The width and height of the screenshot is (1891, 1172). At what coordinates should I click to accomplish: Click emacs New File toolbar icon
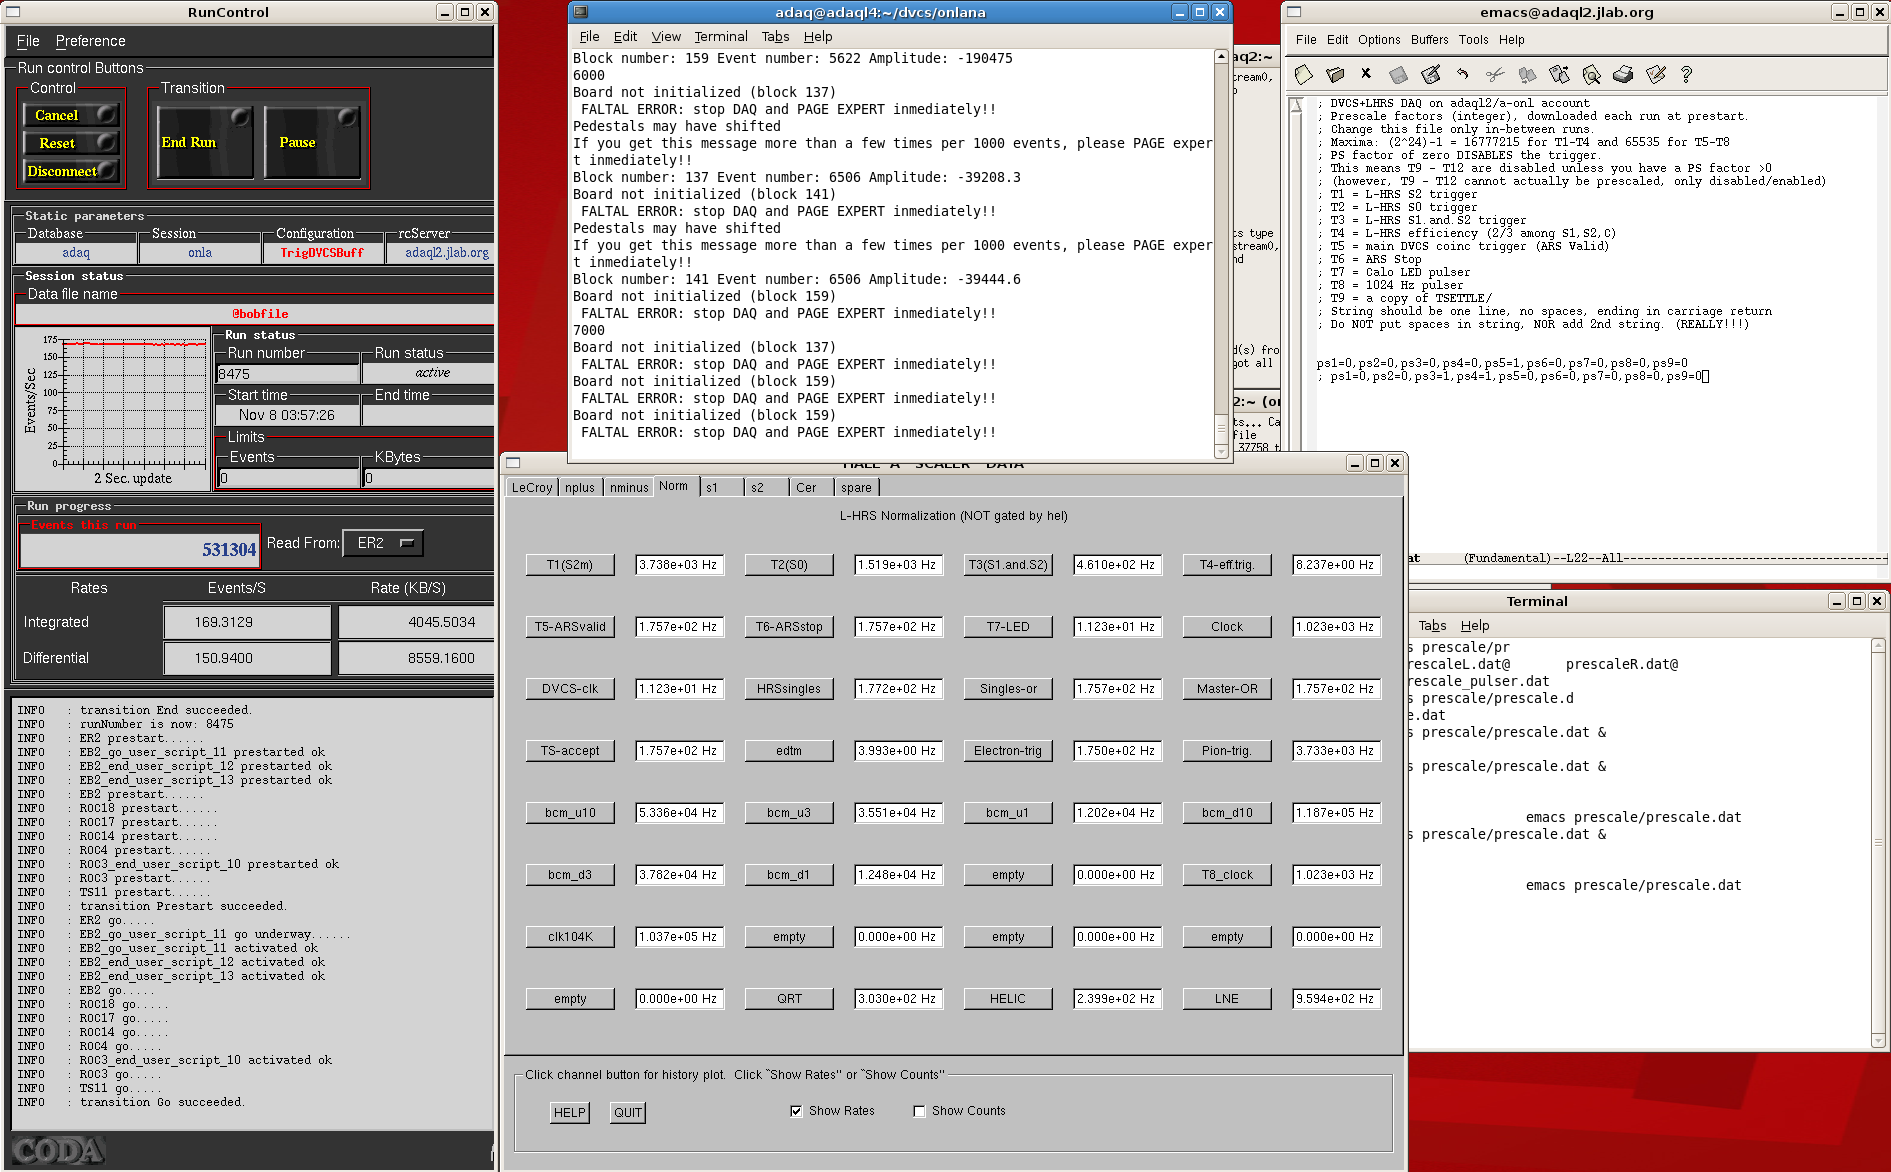pos(1303,75)
